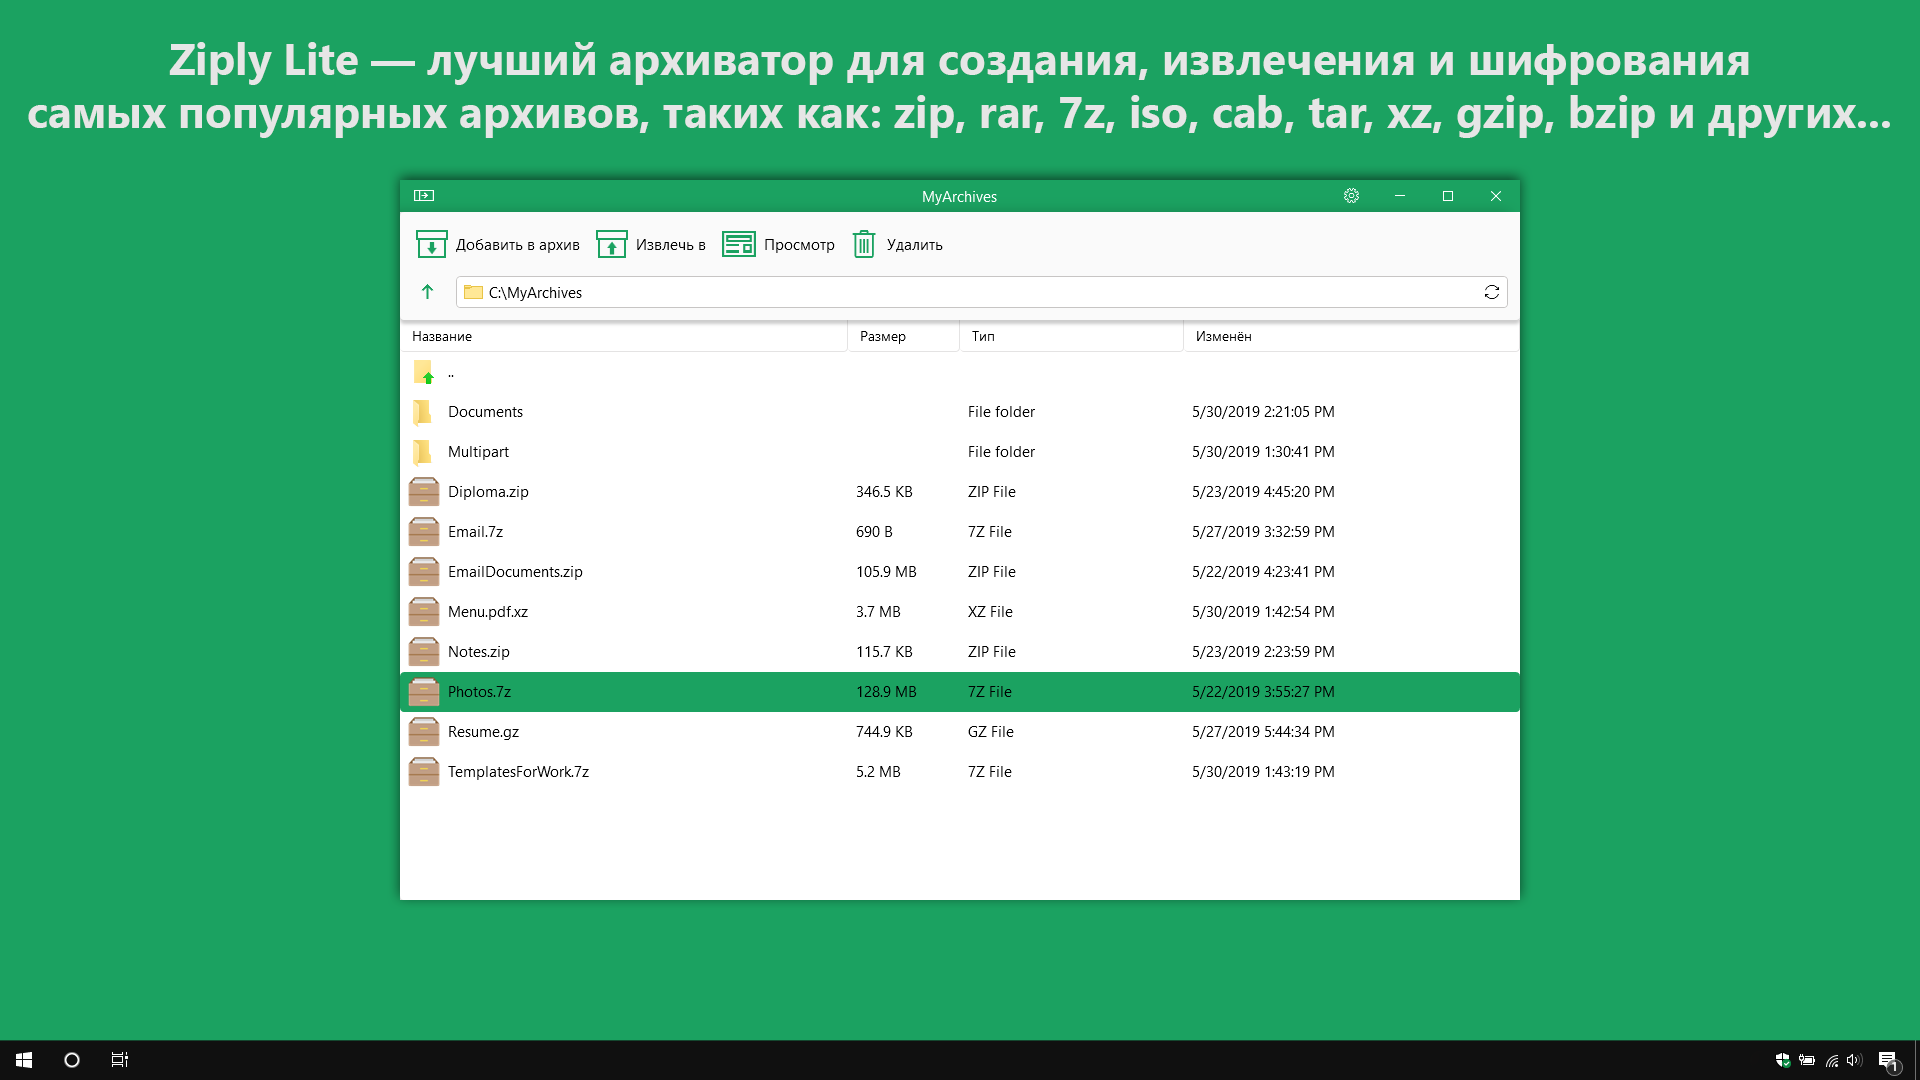The width and height of the screenshot is (1920, 1080).
Task: Click the Удалить label
Action: click(915, 245)
